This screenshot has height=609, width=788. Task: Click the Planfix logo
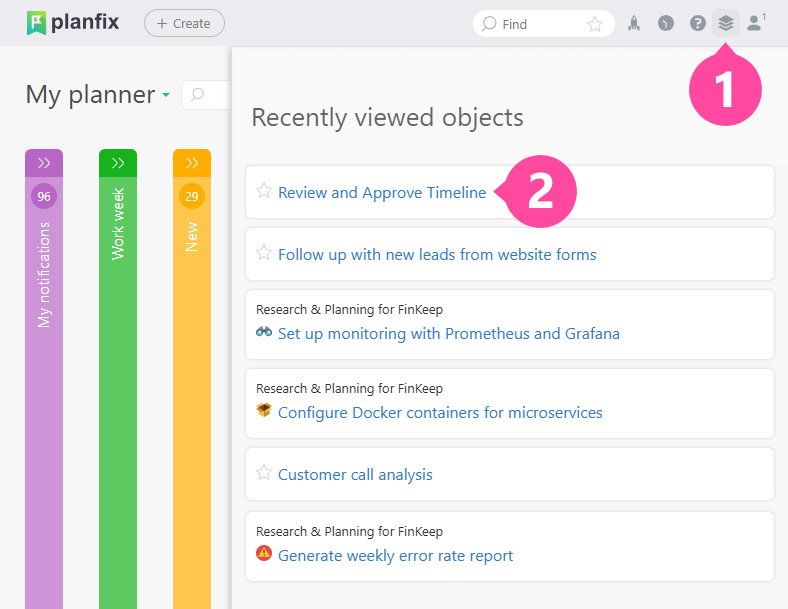click(72, 23)
